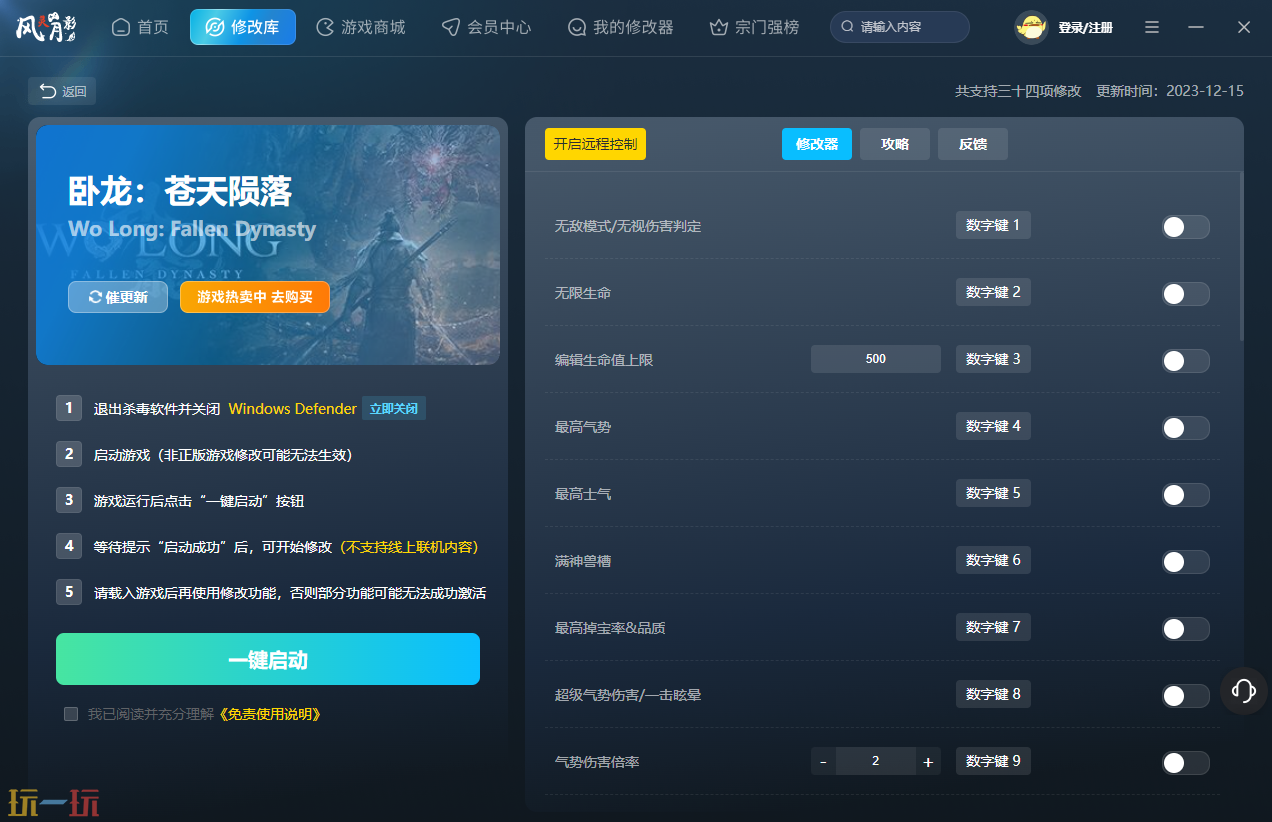Click hotkey 数字键 3 button
Screen dimensions: 1272x822
[993, 359]
